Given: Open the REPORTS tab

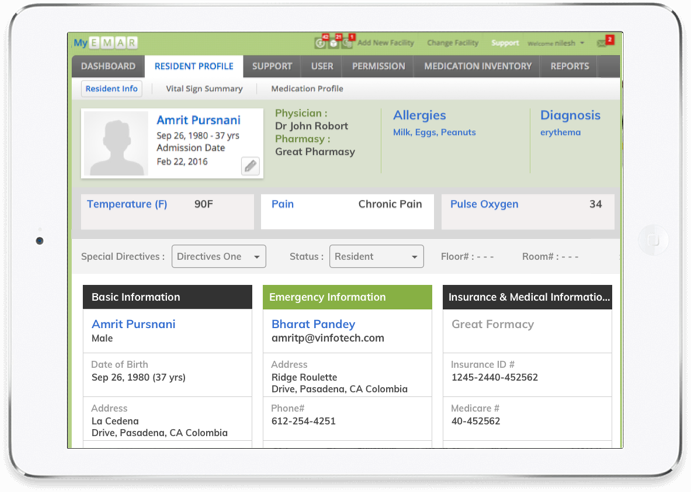Looking at the screenshot, I should pos(569,66).
